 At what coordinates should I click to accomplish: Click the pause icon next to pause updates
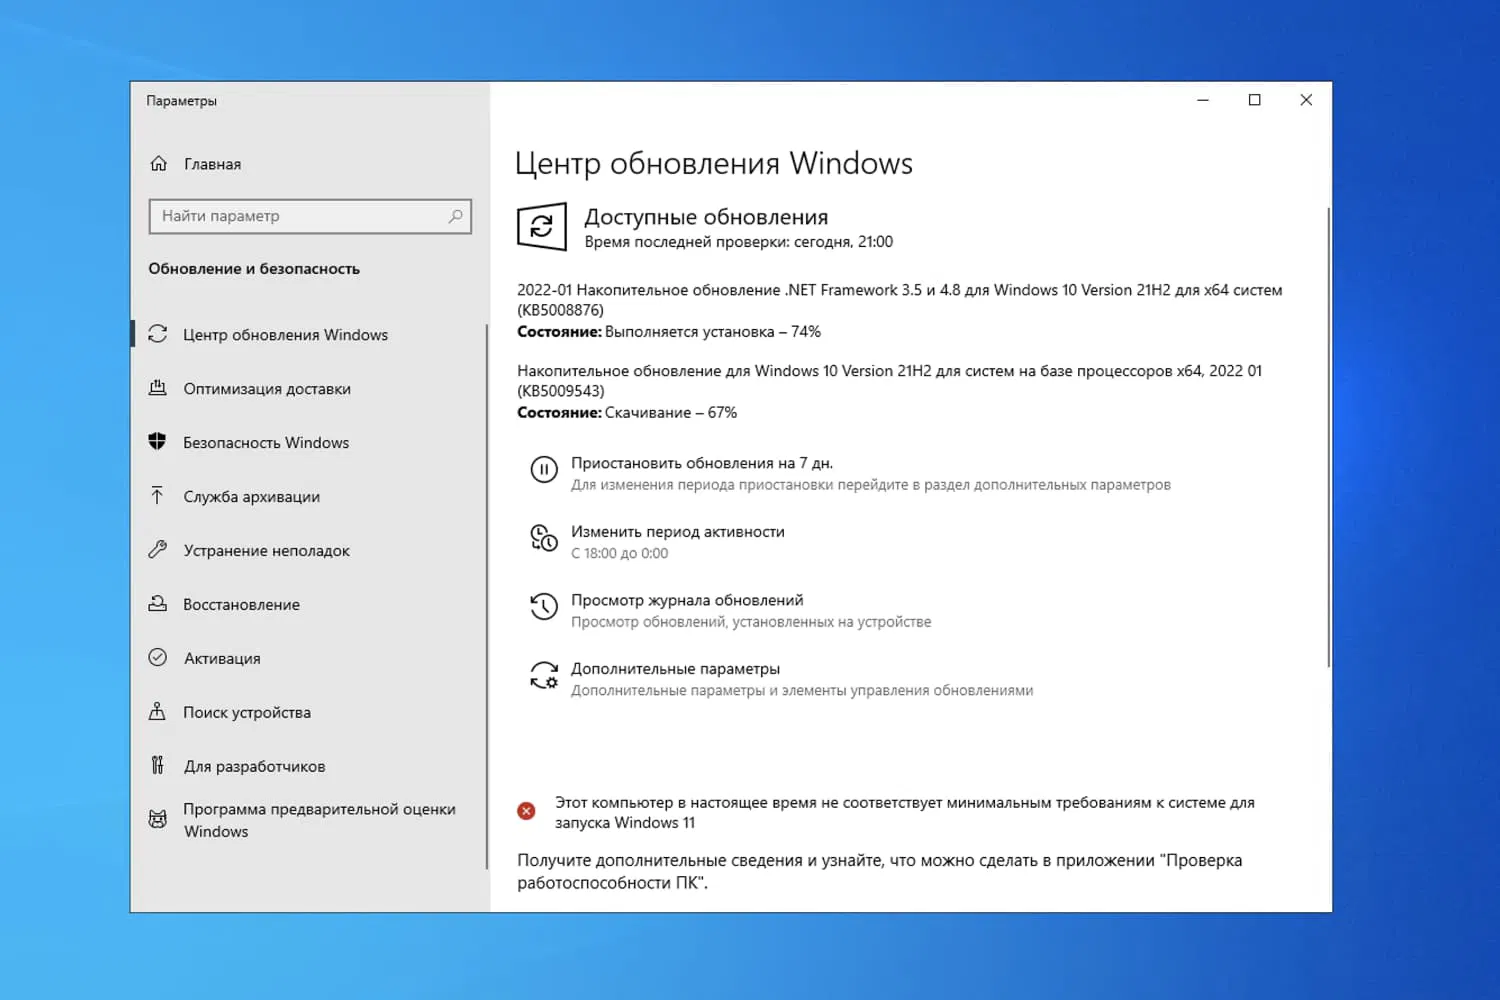coord(543,469)
